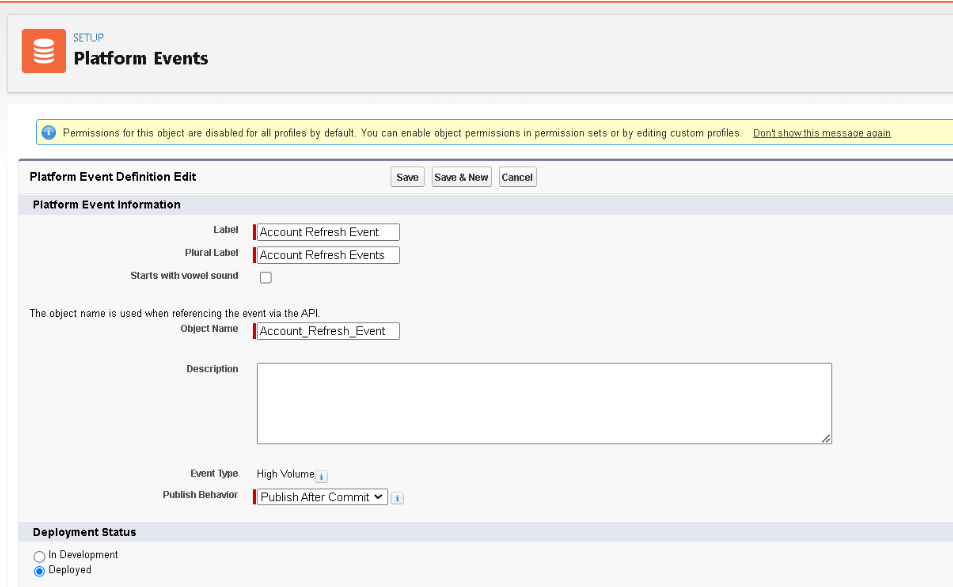Go to the SETUP breadcrumb link
The height and width of the screenshot is (587, 953).
pos(89,38)
